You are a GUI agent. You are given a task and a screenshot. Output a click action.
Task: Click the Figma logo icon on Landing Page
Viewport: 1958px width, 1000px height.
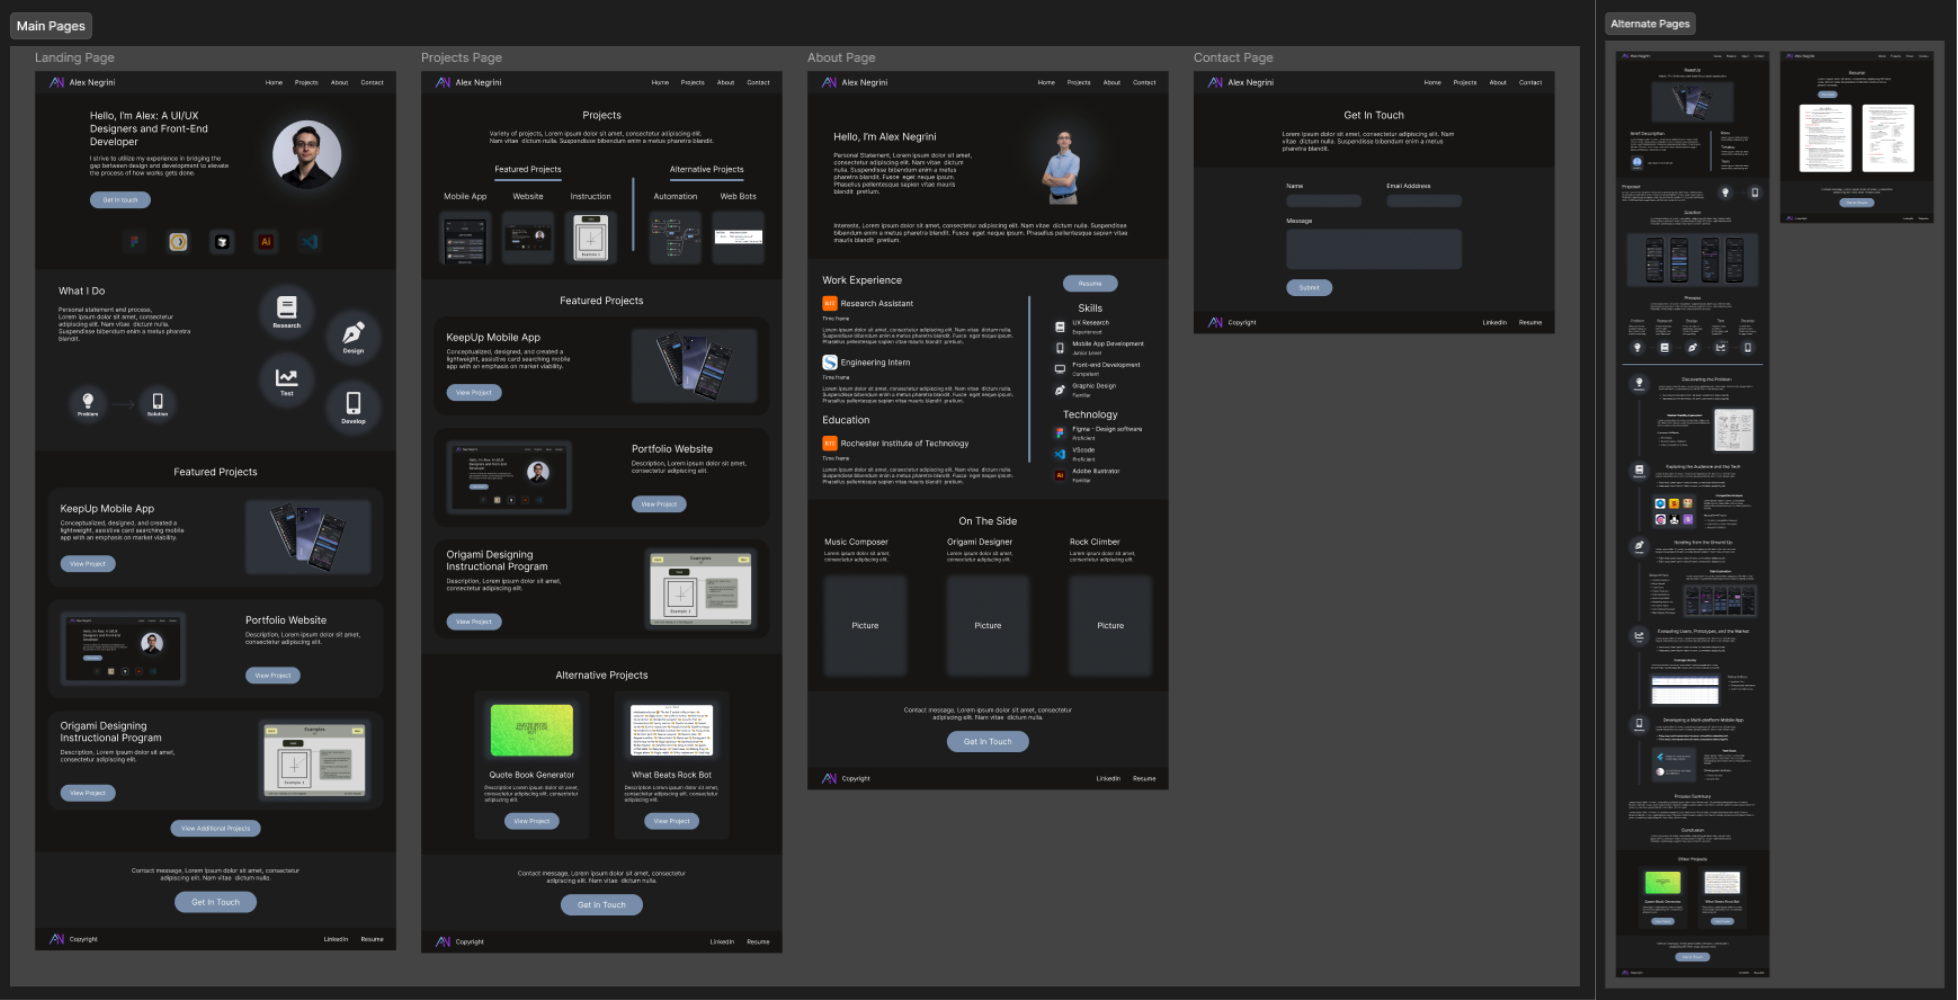pos(134,241)
